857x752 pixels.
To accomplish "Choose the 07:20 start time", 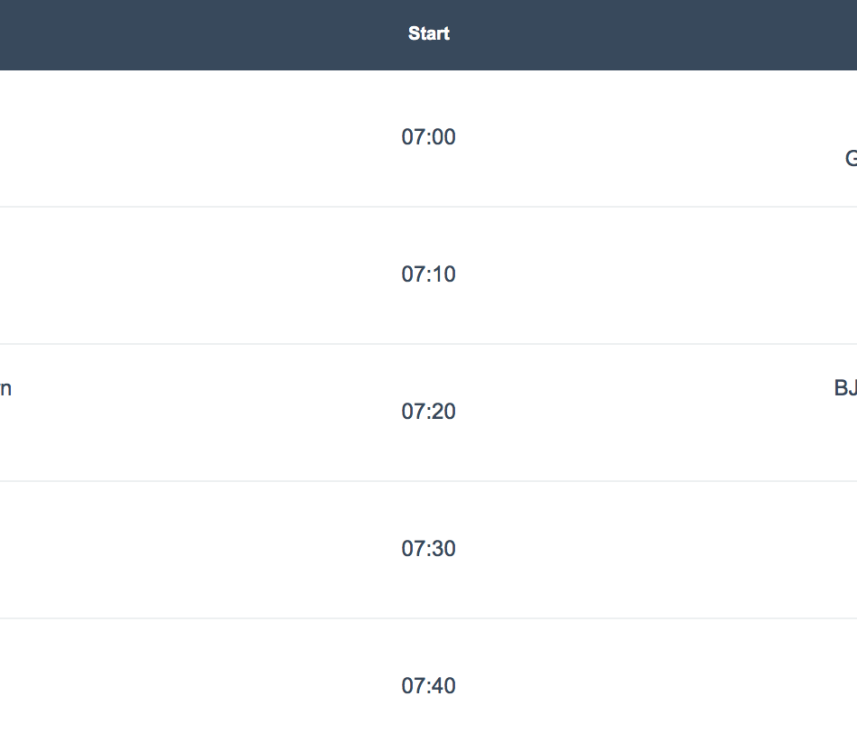I will pyautogui.click(x=428, y=412).
